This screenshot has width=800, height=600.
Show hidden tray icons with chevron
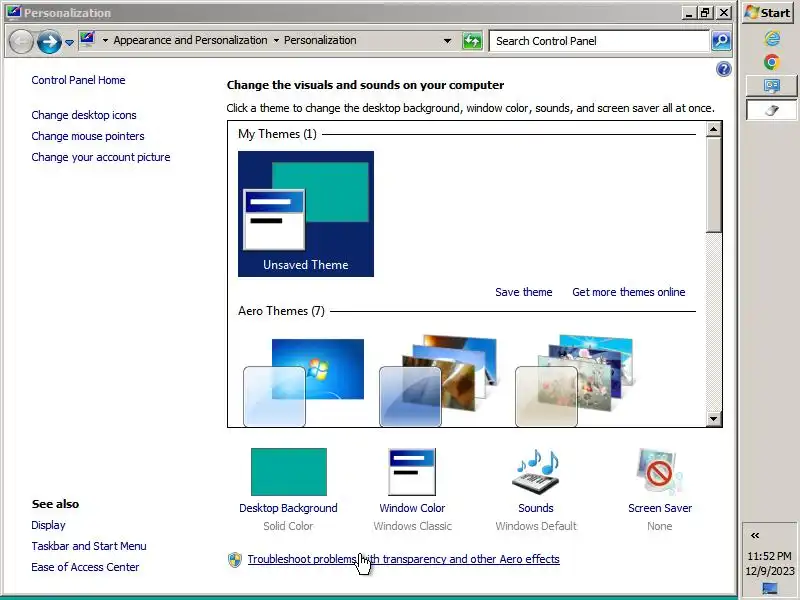tap(755, 535)
